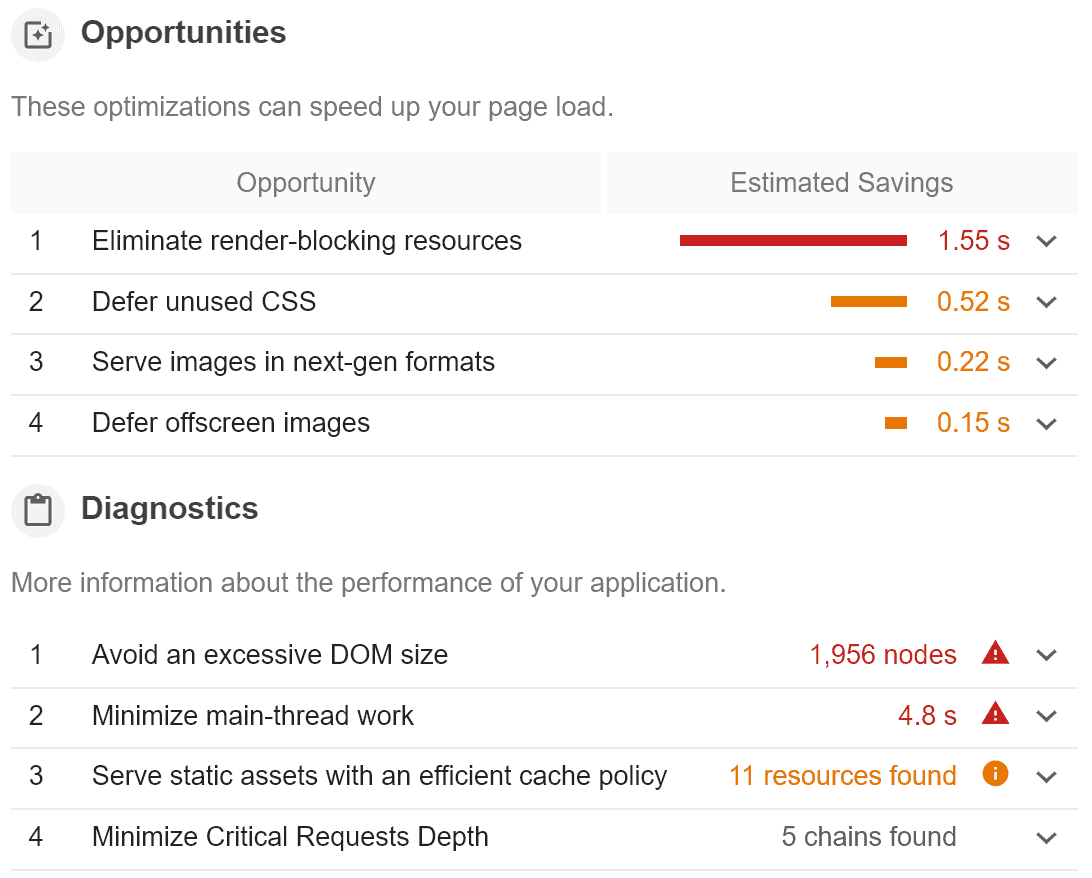
Task: Expand Defer offscreen images chevron
Action: (x=1047, y=423)
